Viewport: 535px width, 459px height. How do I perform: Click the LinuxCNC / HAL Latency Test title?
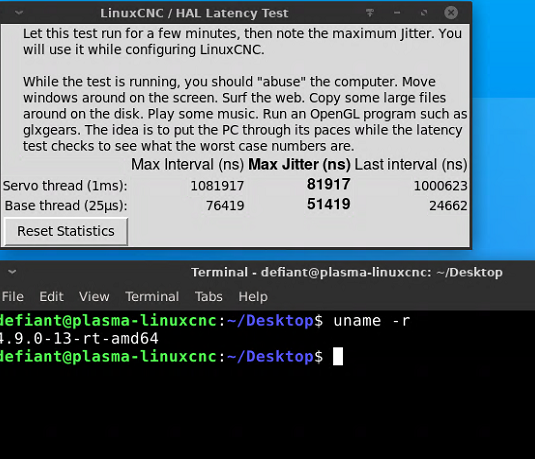click(194, 13)
